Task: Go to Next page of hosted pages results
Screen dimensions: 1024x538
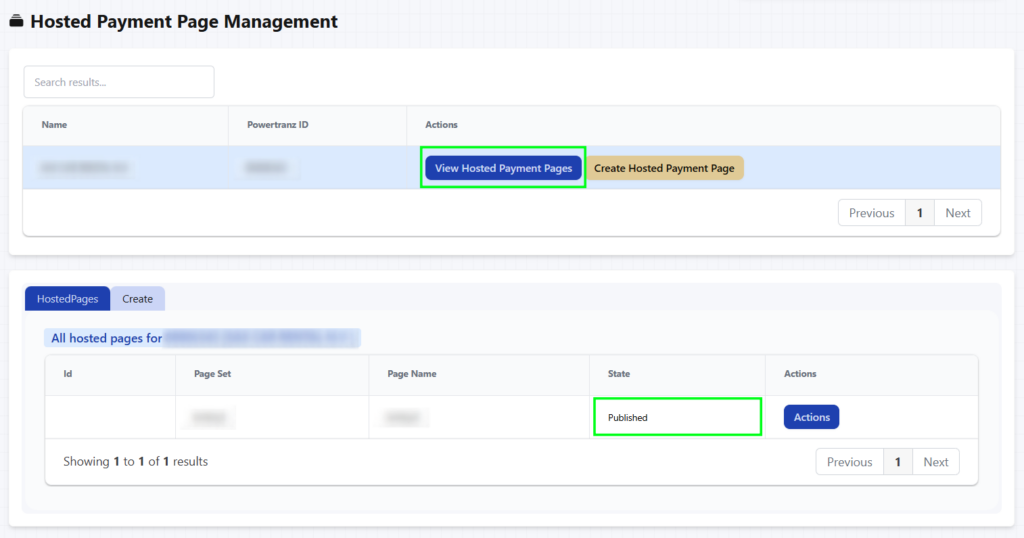Action: 935,462
